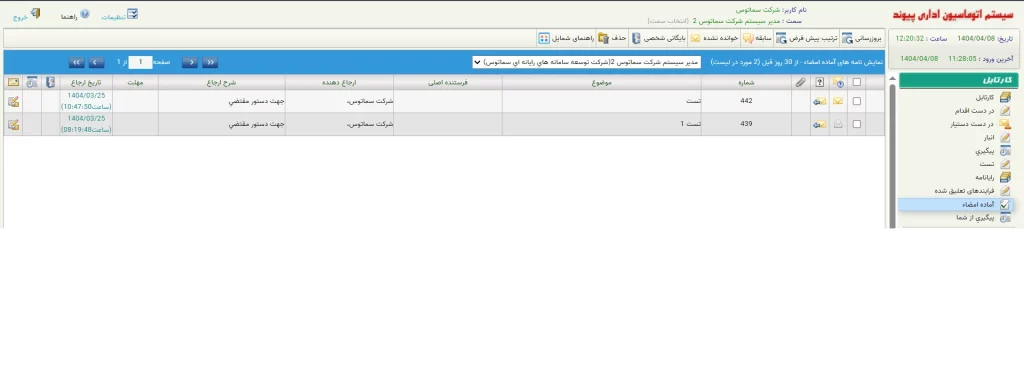Select checkbox for letter 439
Viewport: 1024px width, 372px height.
pos(857,124)
